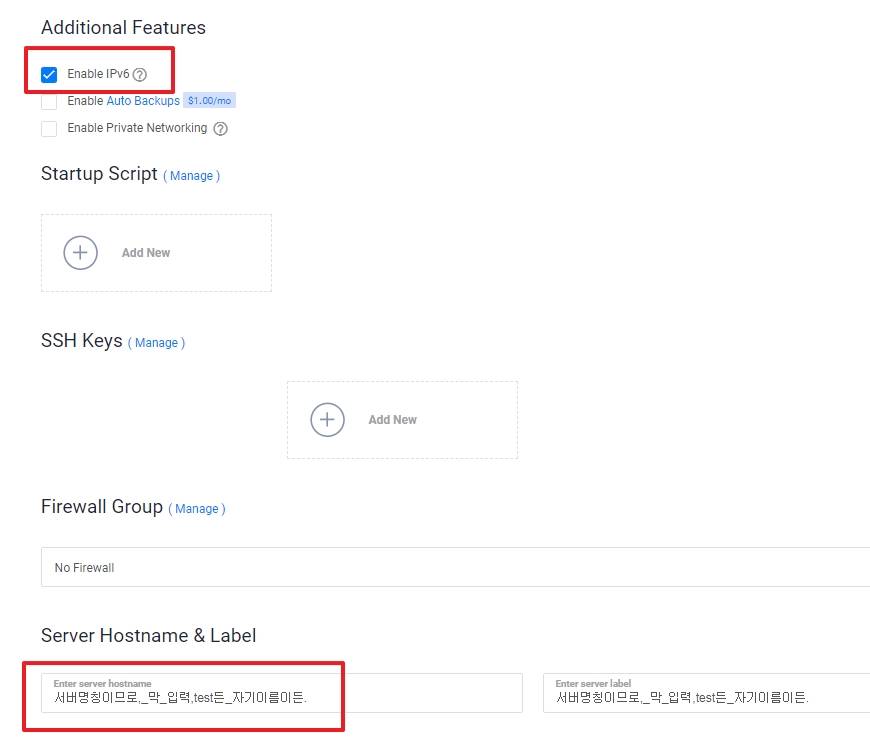Open the Private Networking help icon
The width and height of the screenshot is (870, 740).
(x=220, y=129)
